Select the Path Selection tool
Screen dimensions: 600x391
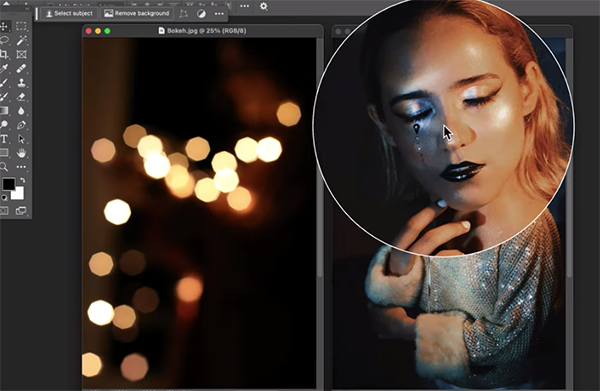pyautogui.click(x=21, y=139)
